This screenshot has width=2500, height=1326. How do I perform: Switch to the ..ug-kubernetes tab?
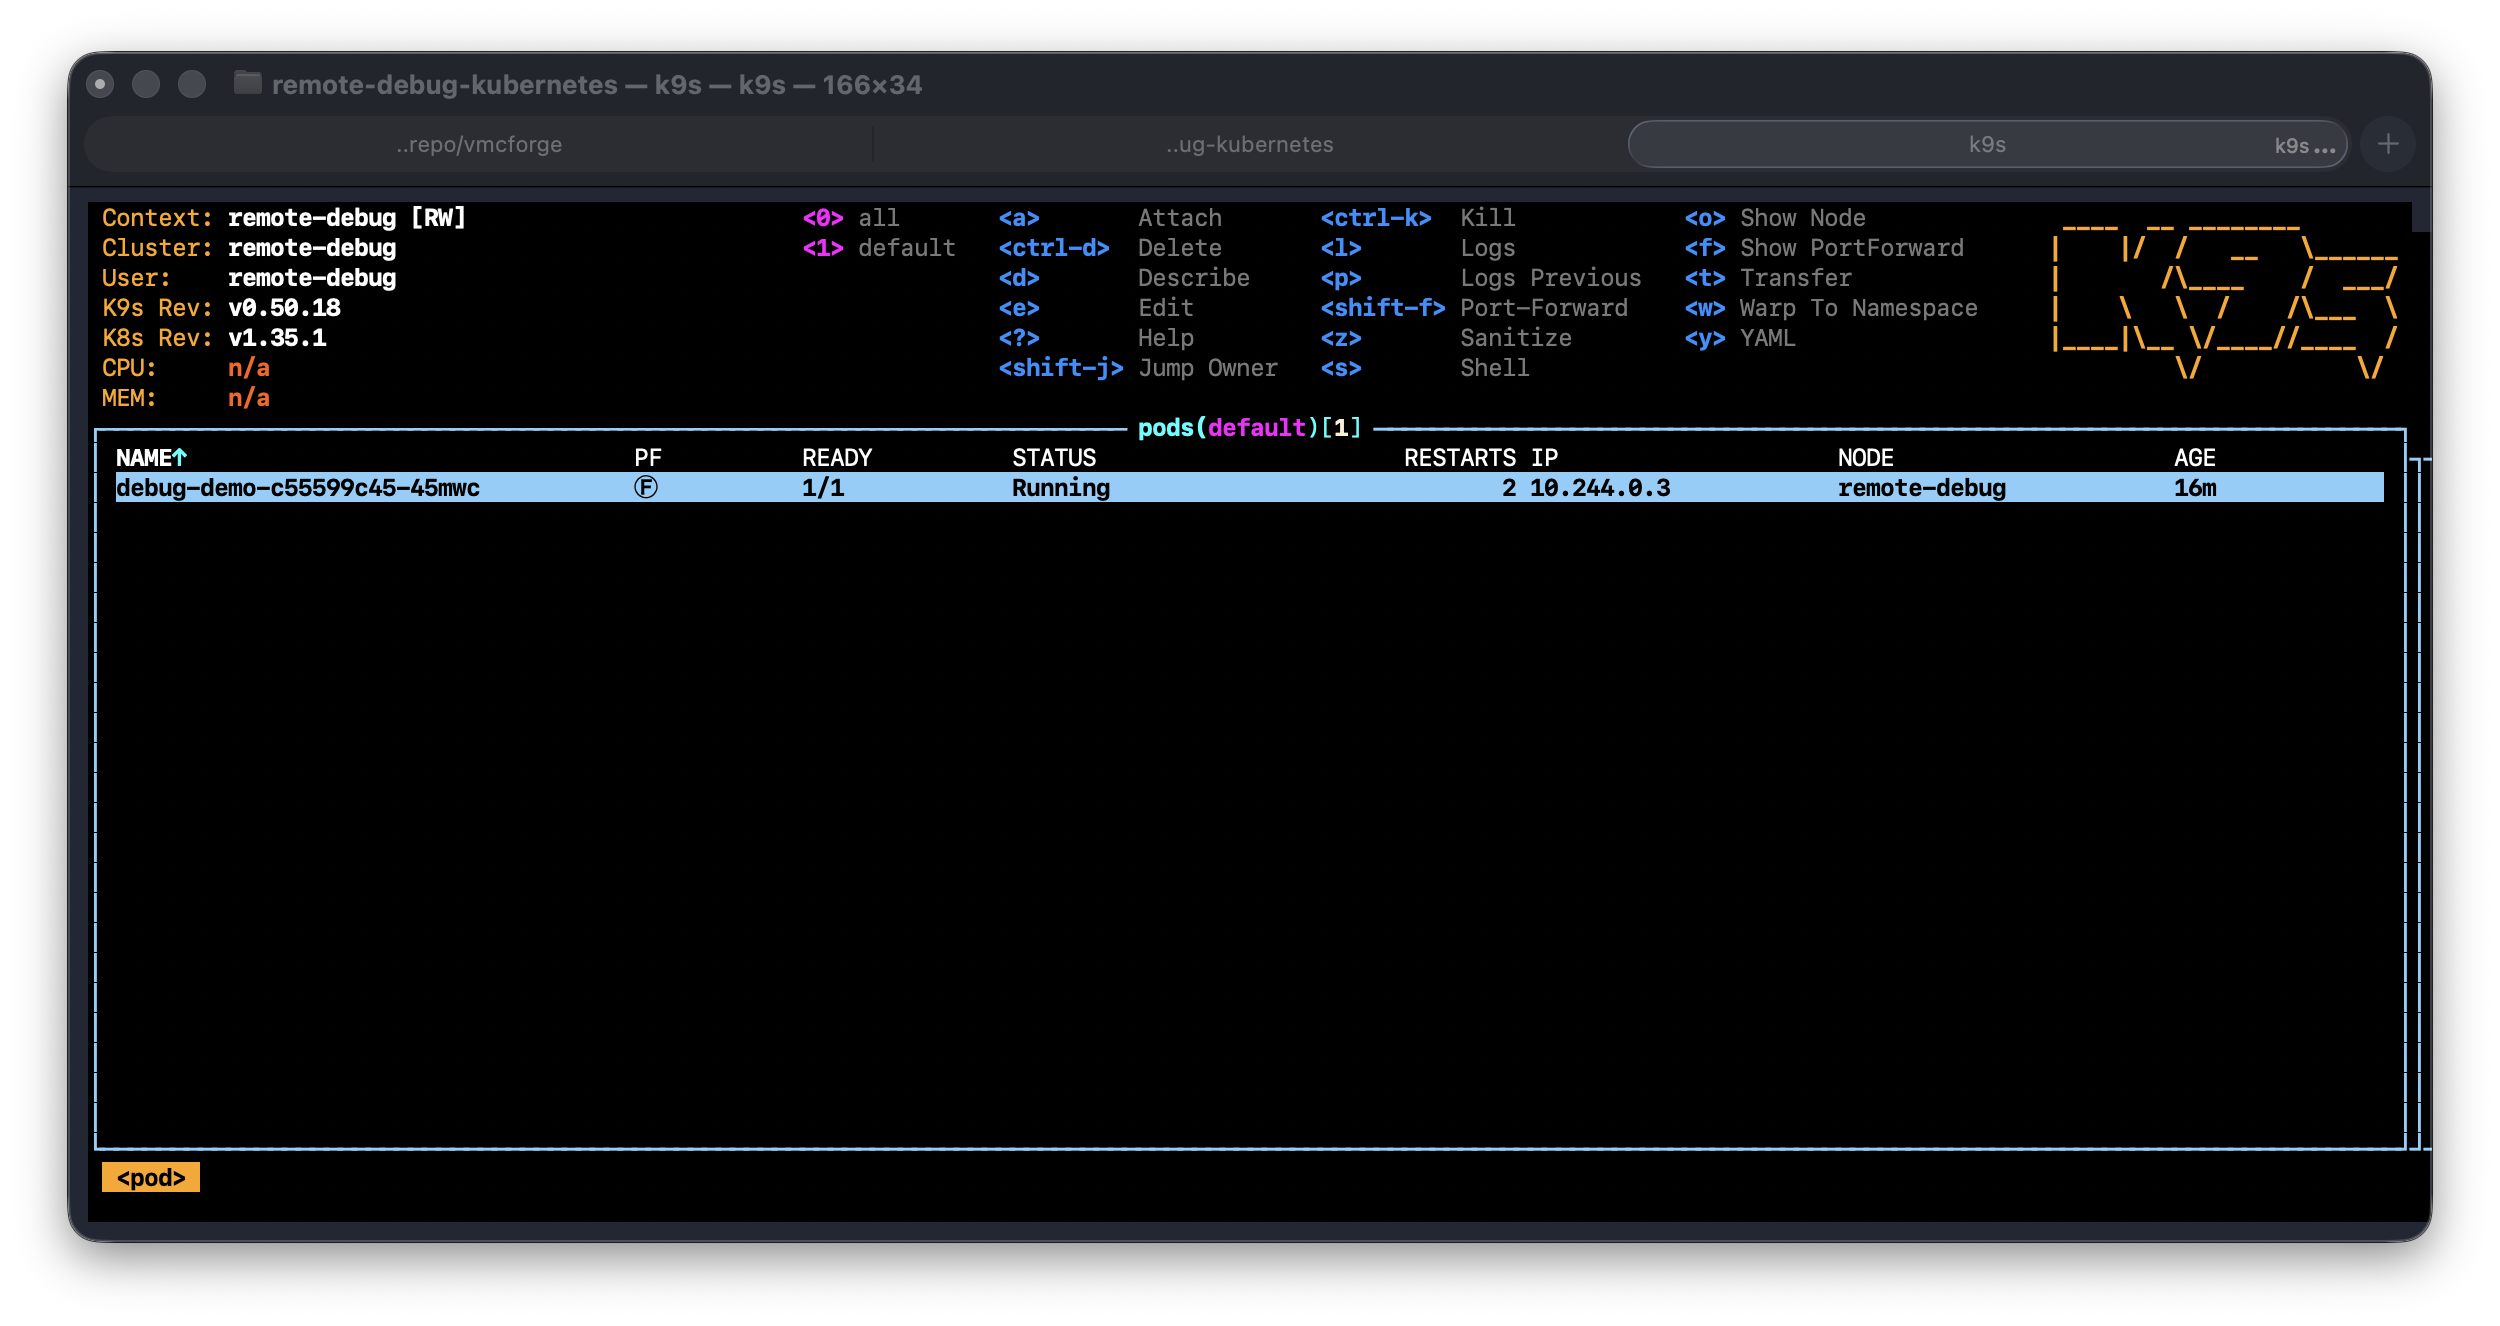click(1249, 144)
